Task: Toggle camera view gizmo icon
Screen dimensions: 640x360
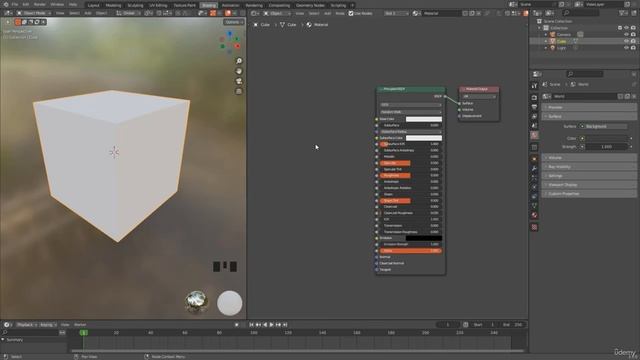Action: tap(239, 81)
